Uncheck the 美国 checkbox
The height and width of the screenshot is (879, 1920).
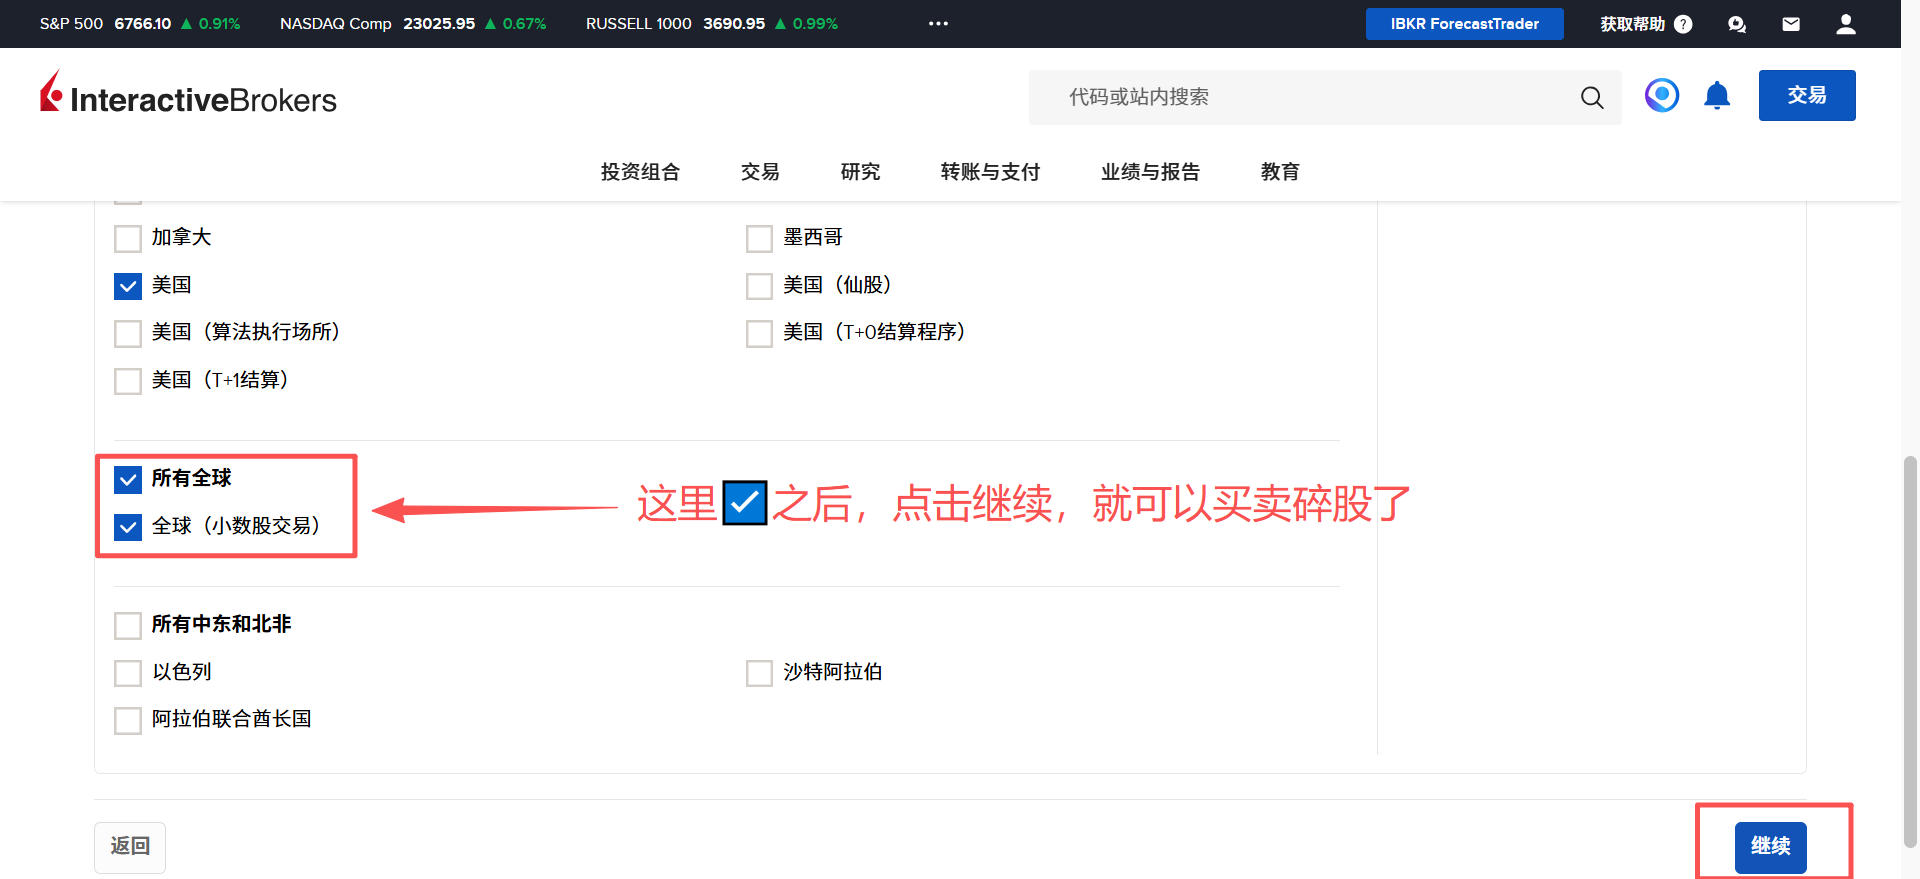pos(128,286)
